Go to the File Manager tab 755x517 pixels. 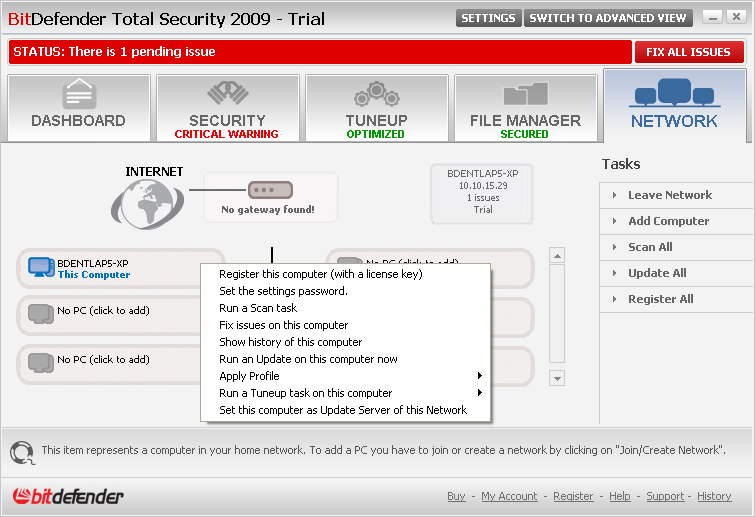[x=525, y=108]
